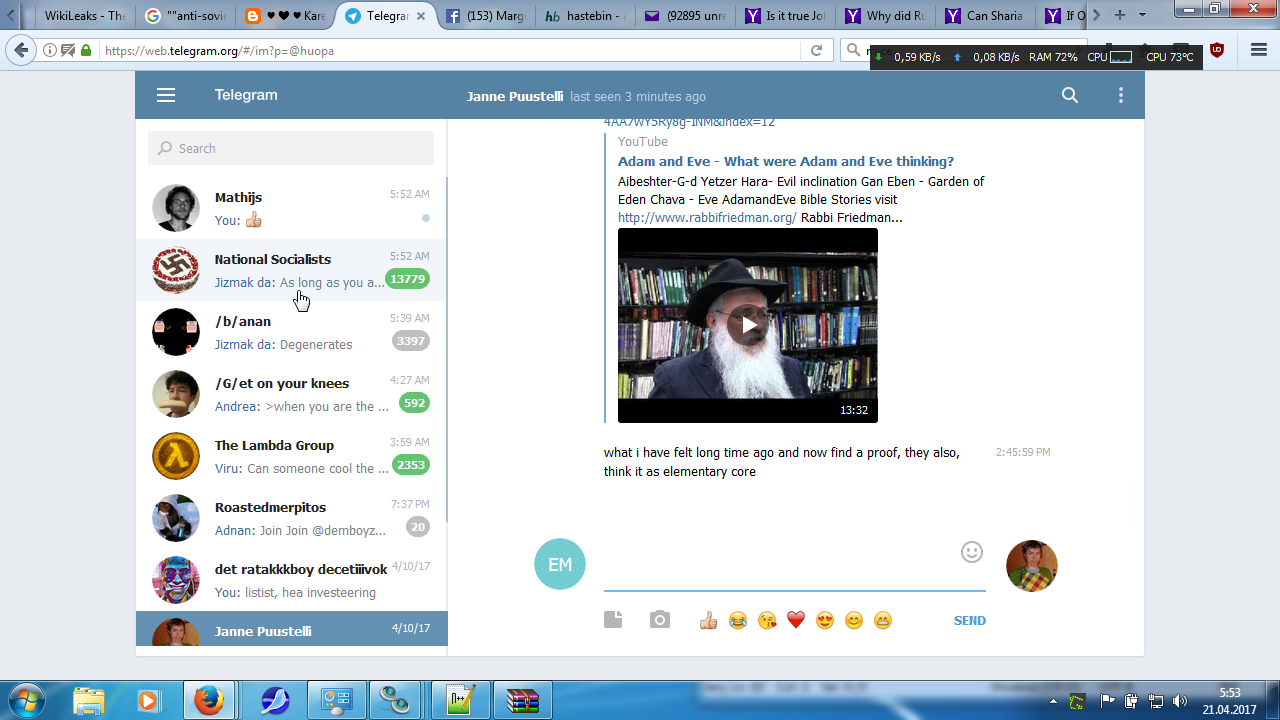Insert the heart eyes emoji
Viewport: 1280px width, 720px height.
[x=825, y=621]
